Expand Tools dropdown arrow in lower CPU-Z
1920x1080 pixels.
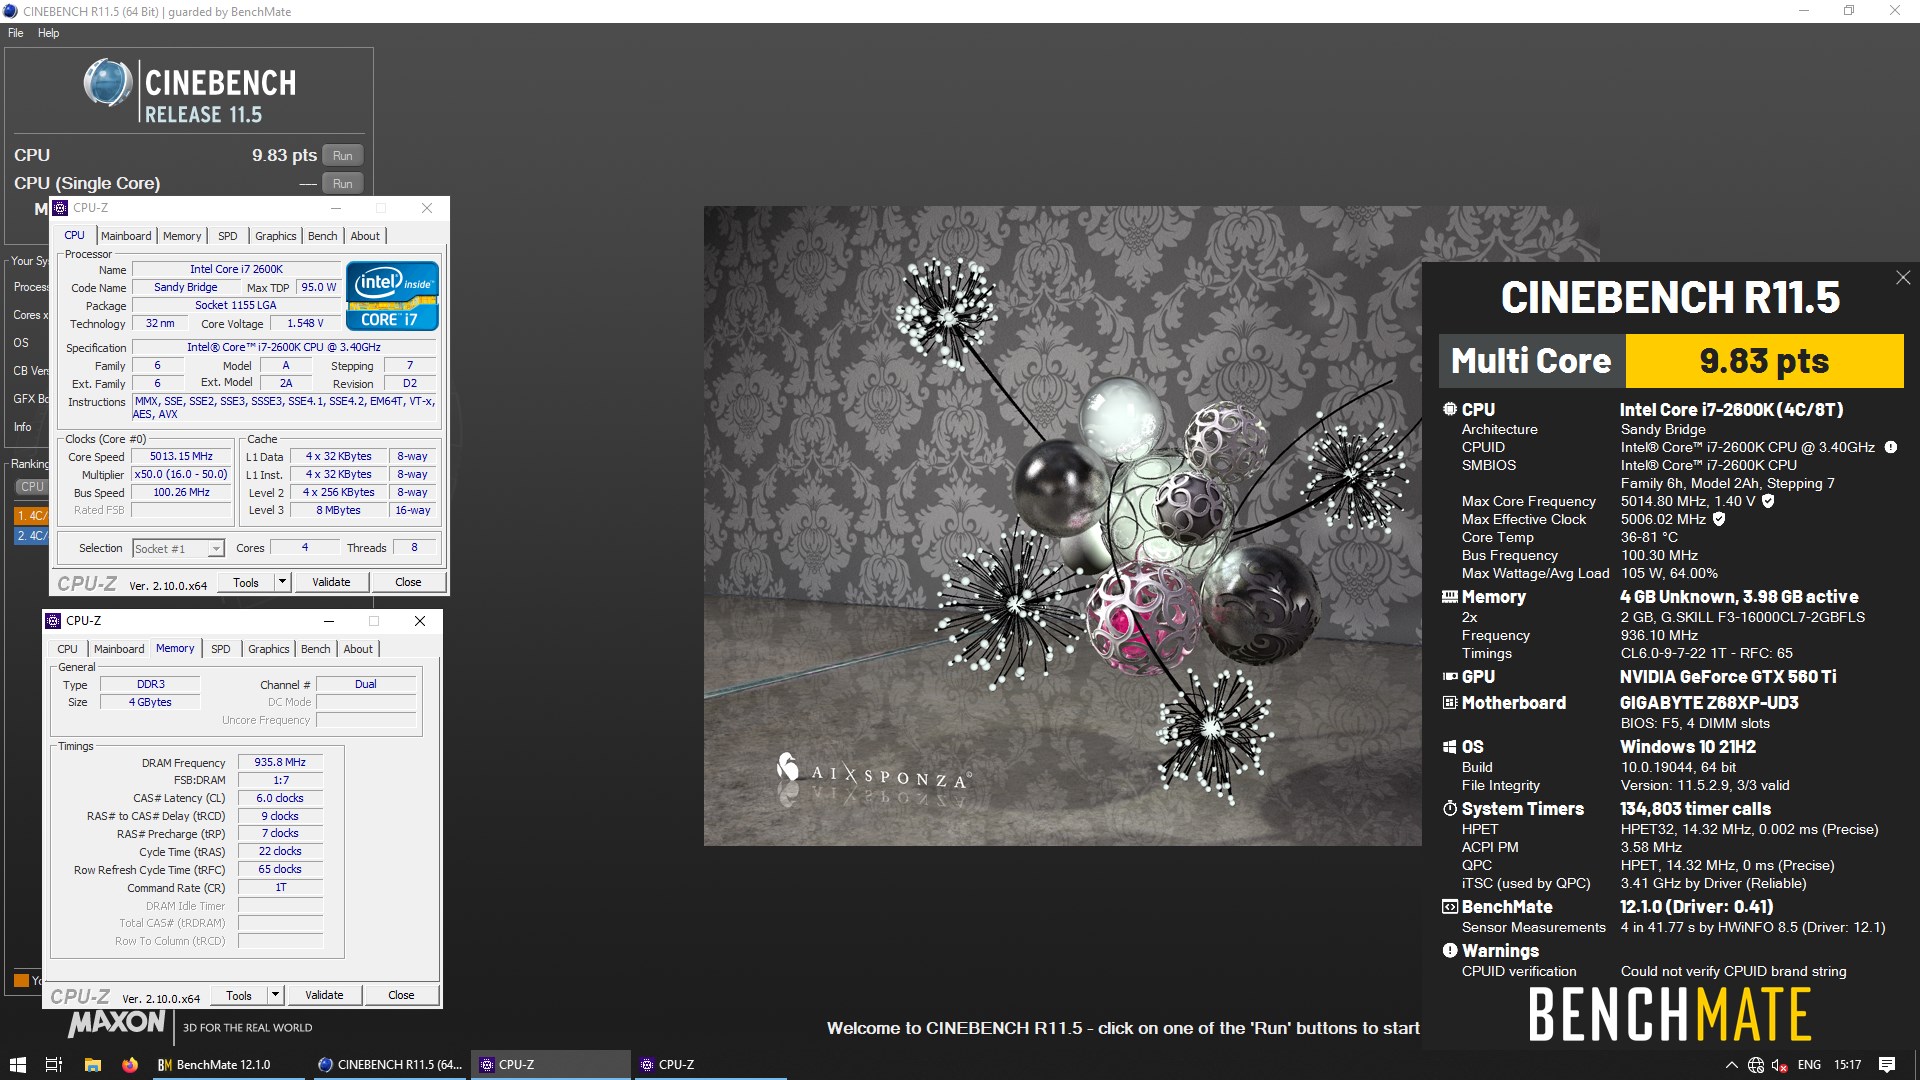pyautogui.click(x=276, y=995)
